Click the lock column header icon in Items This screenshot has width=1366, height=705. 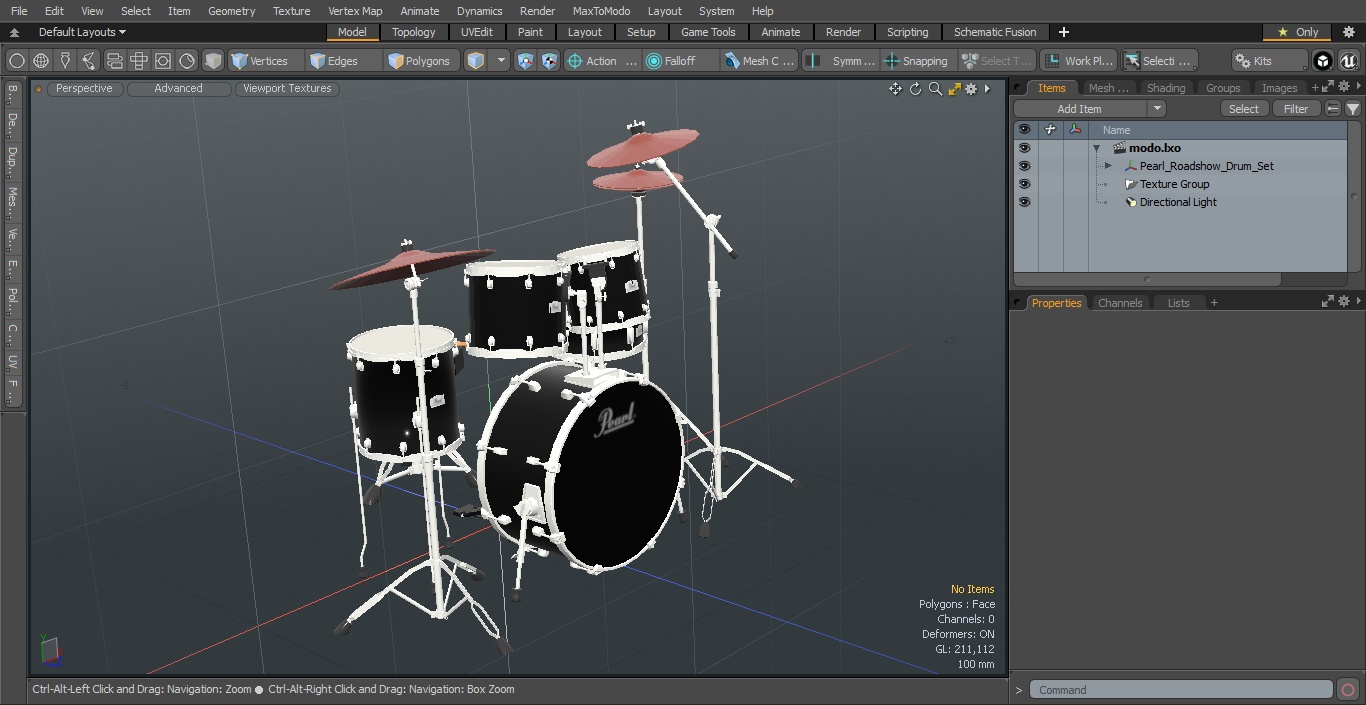(1050, 130)
